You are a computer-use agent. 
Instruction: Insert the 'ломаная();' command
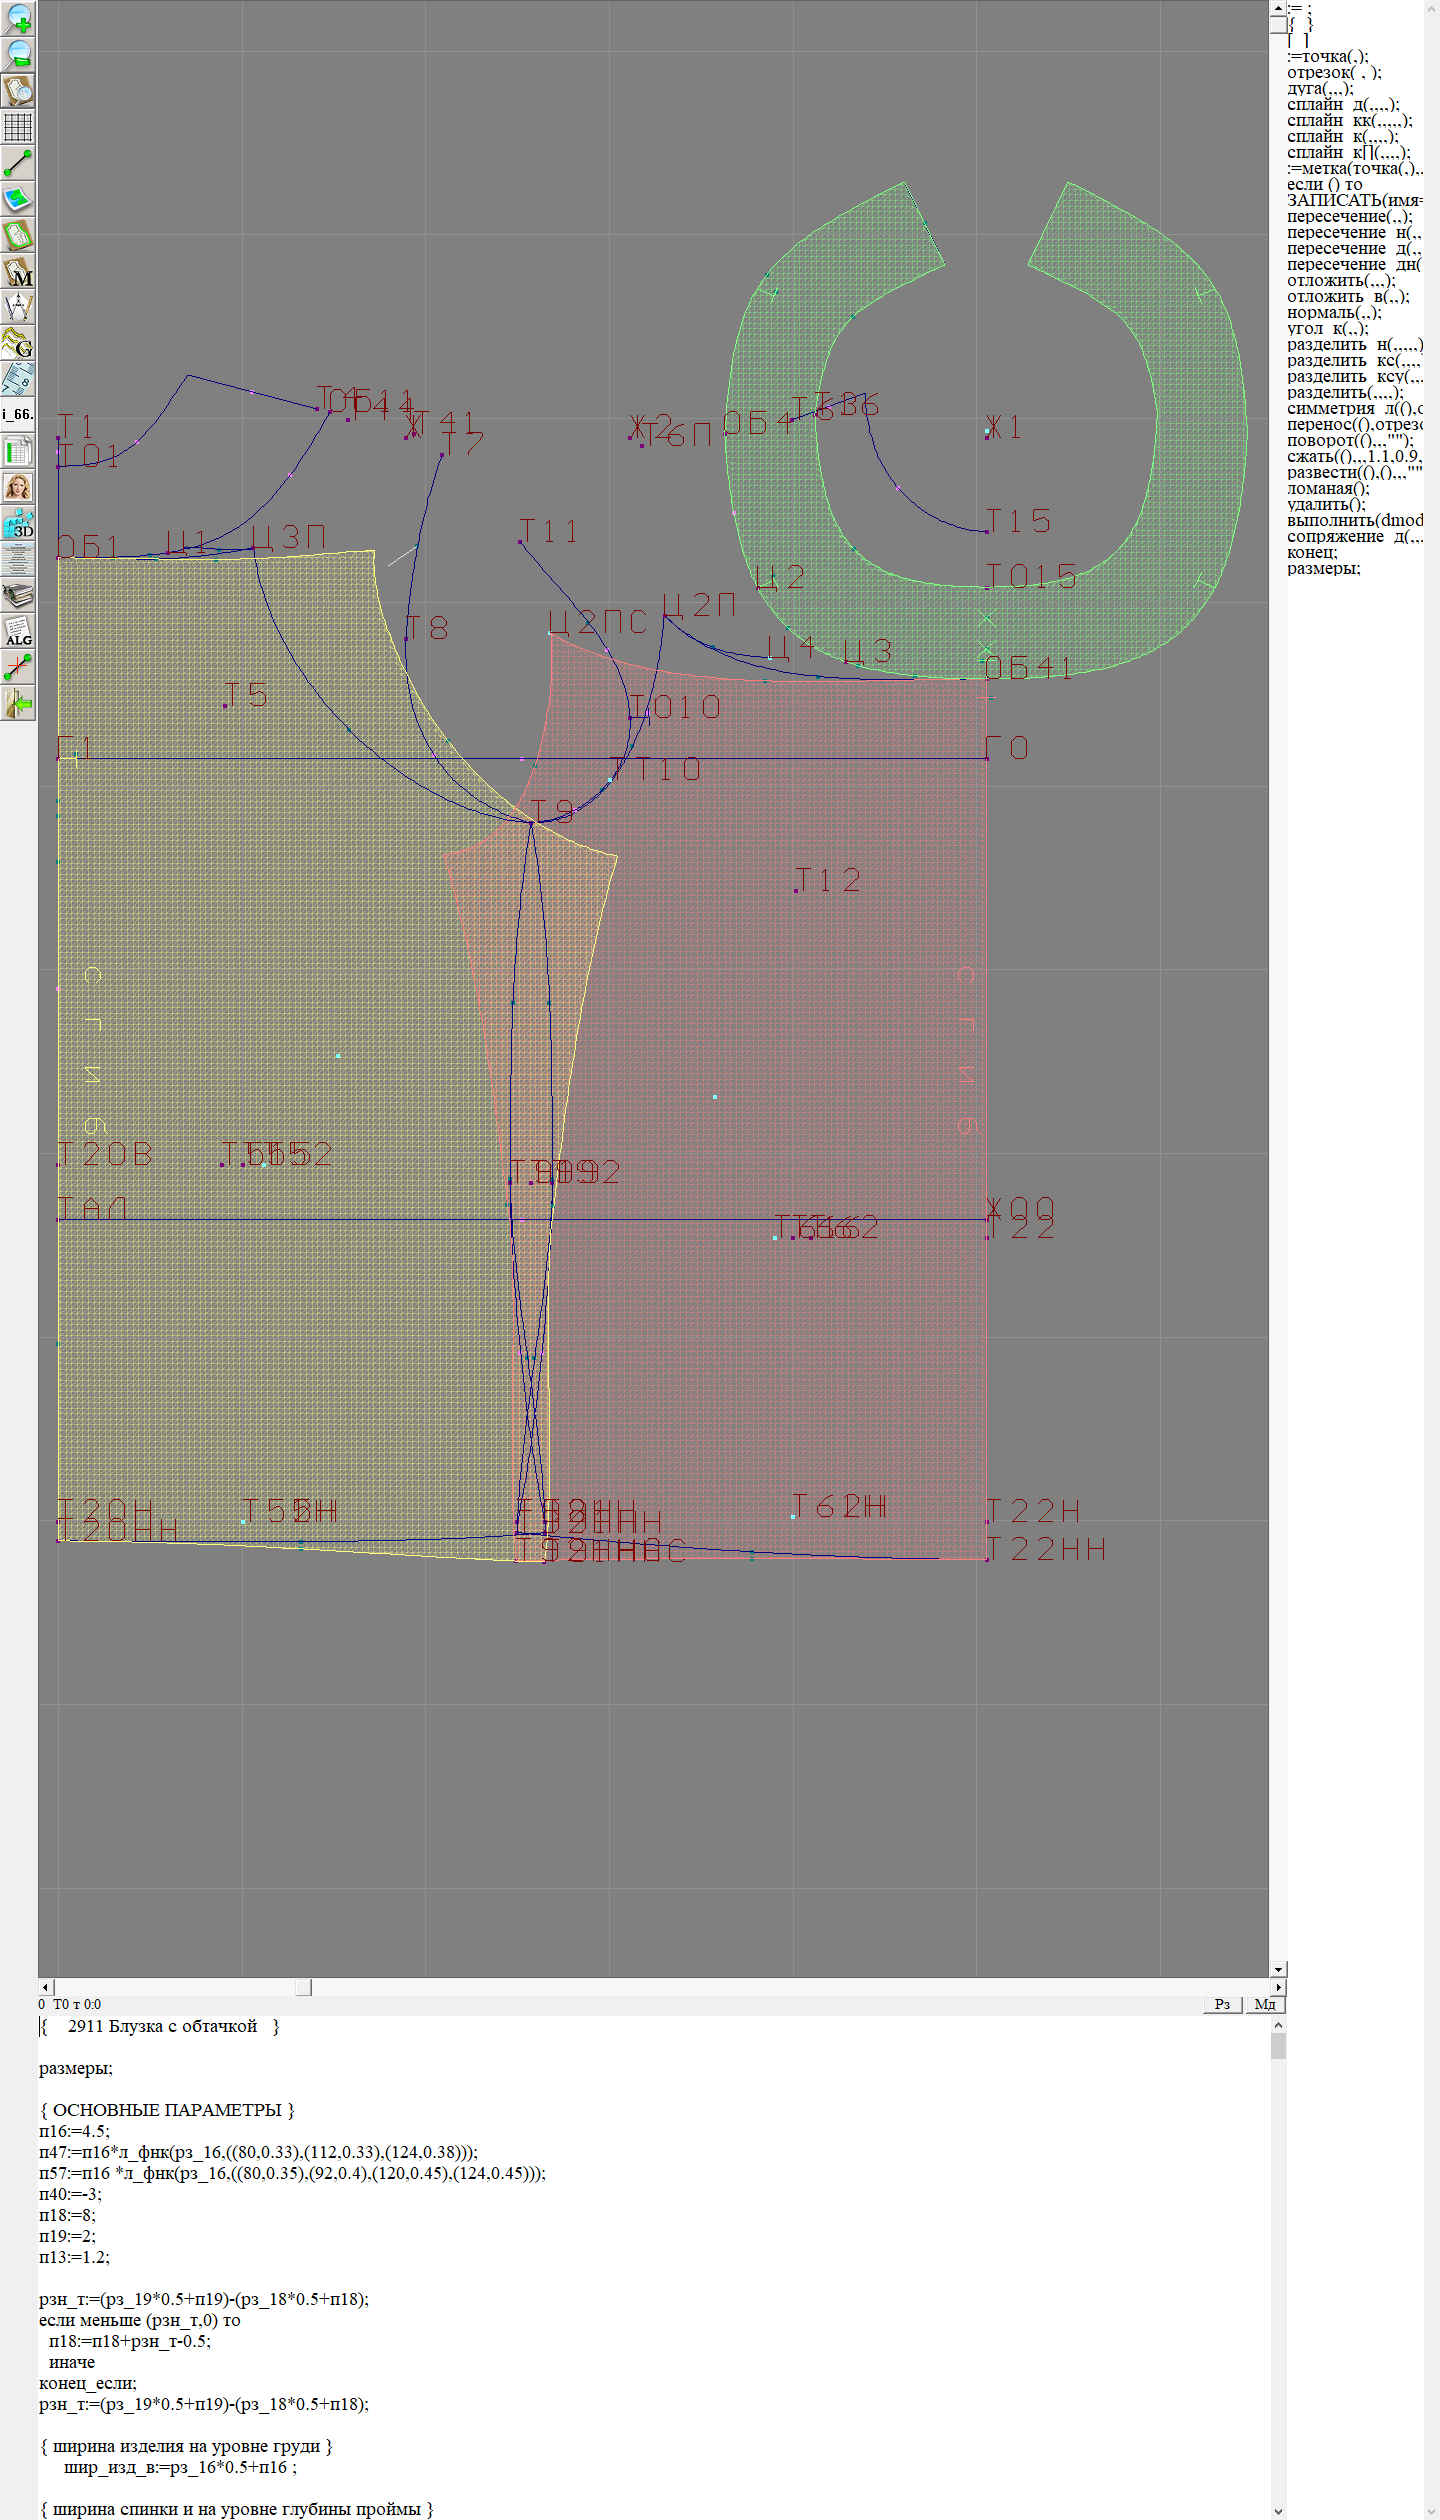point(1328,488)
